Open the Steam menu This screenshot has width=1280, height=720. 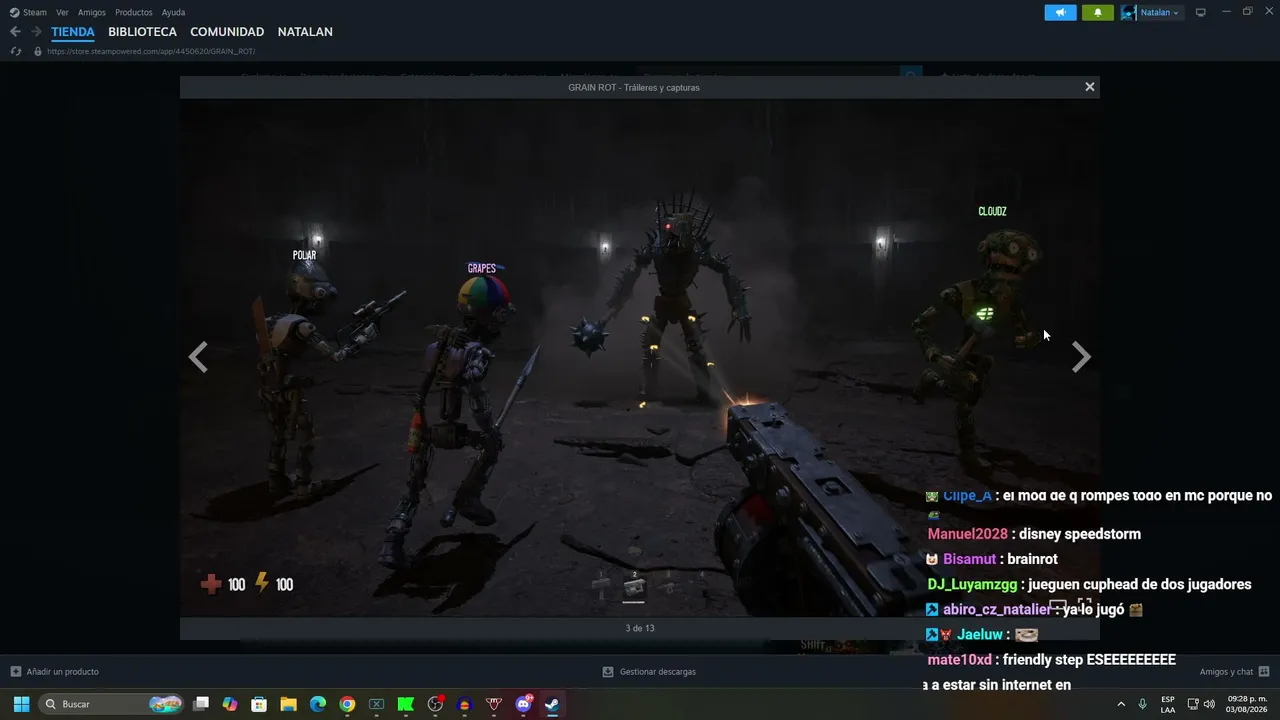(28, 12)
